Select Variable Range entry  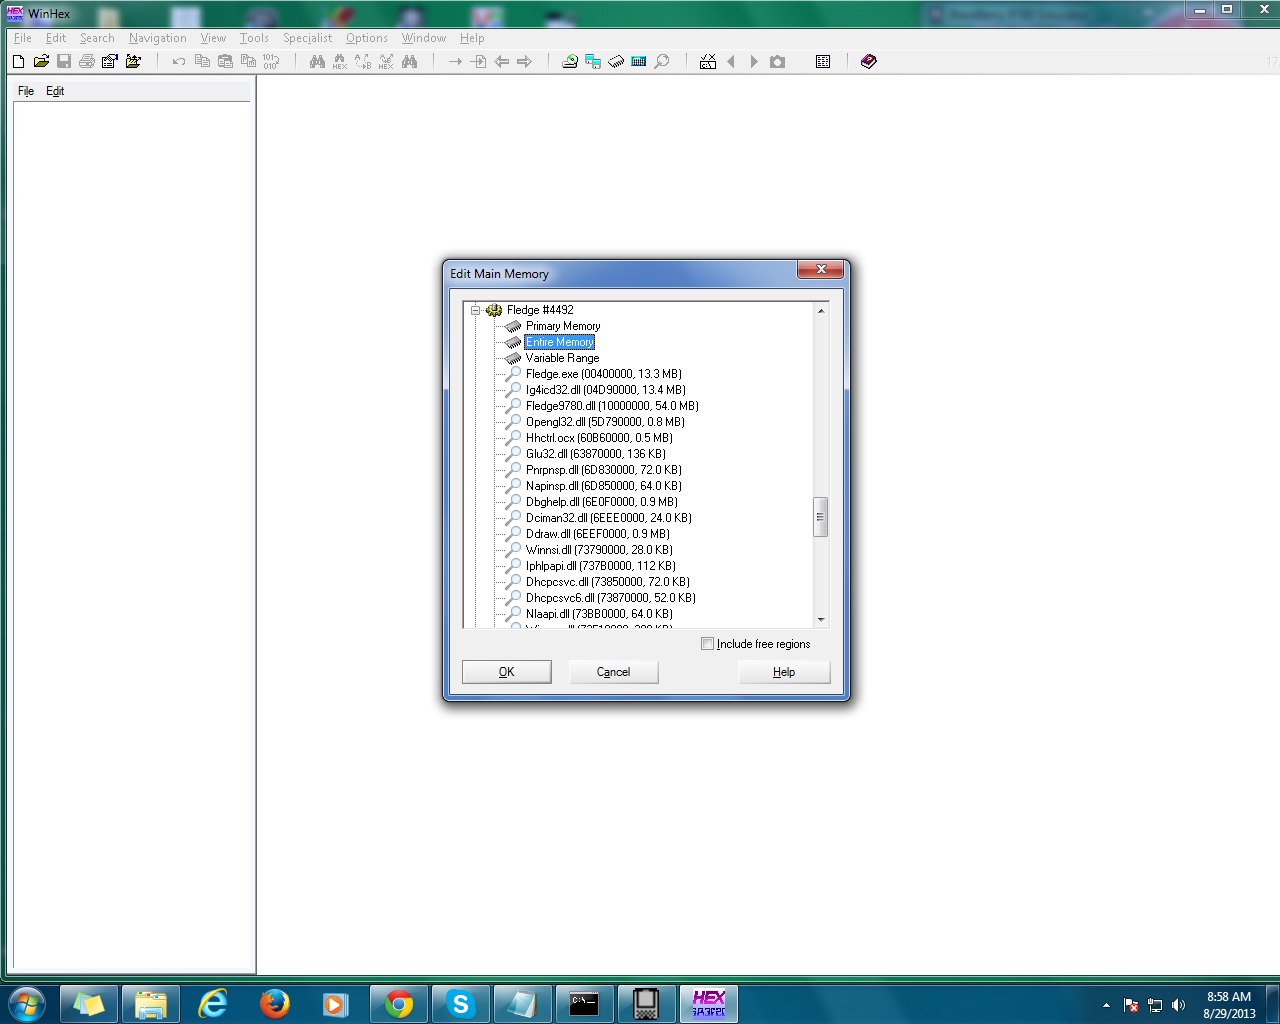coord(563,358)
